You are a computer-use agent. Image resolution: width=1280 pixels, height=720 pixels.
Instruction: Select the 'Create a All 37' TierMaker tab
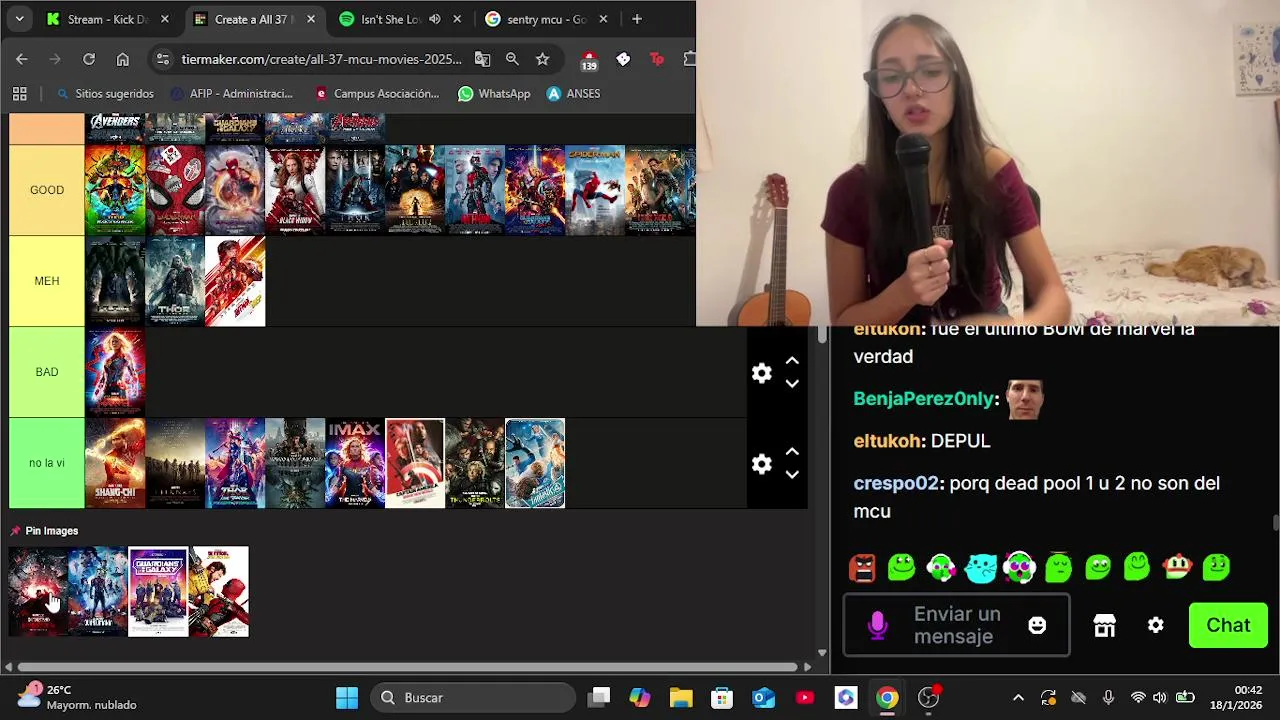254,19
